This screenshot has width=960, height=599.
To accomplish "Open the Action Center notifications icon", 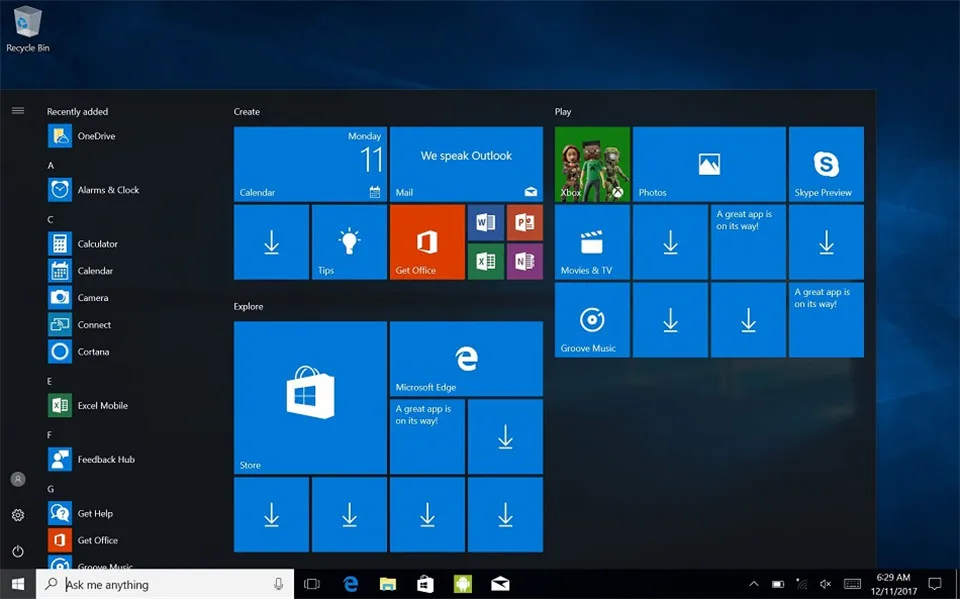I will click(935, 584).
